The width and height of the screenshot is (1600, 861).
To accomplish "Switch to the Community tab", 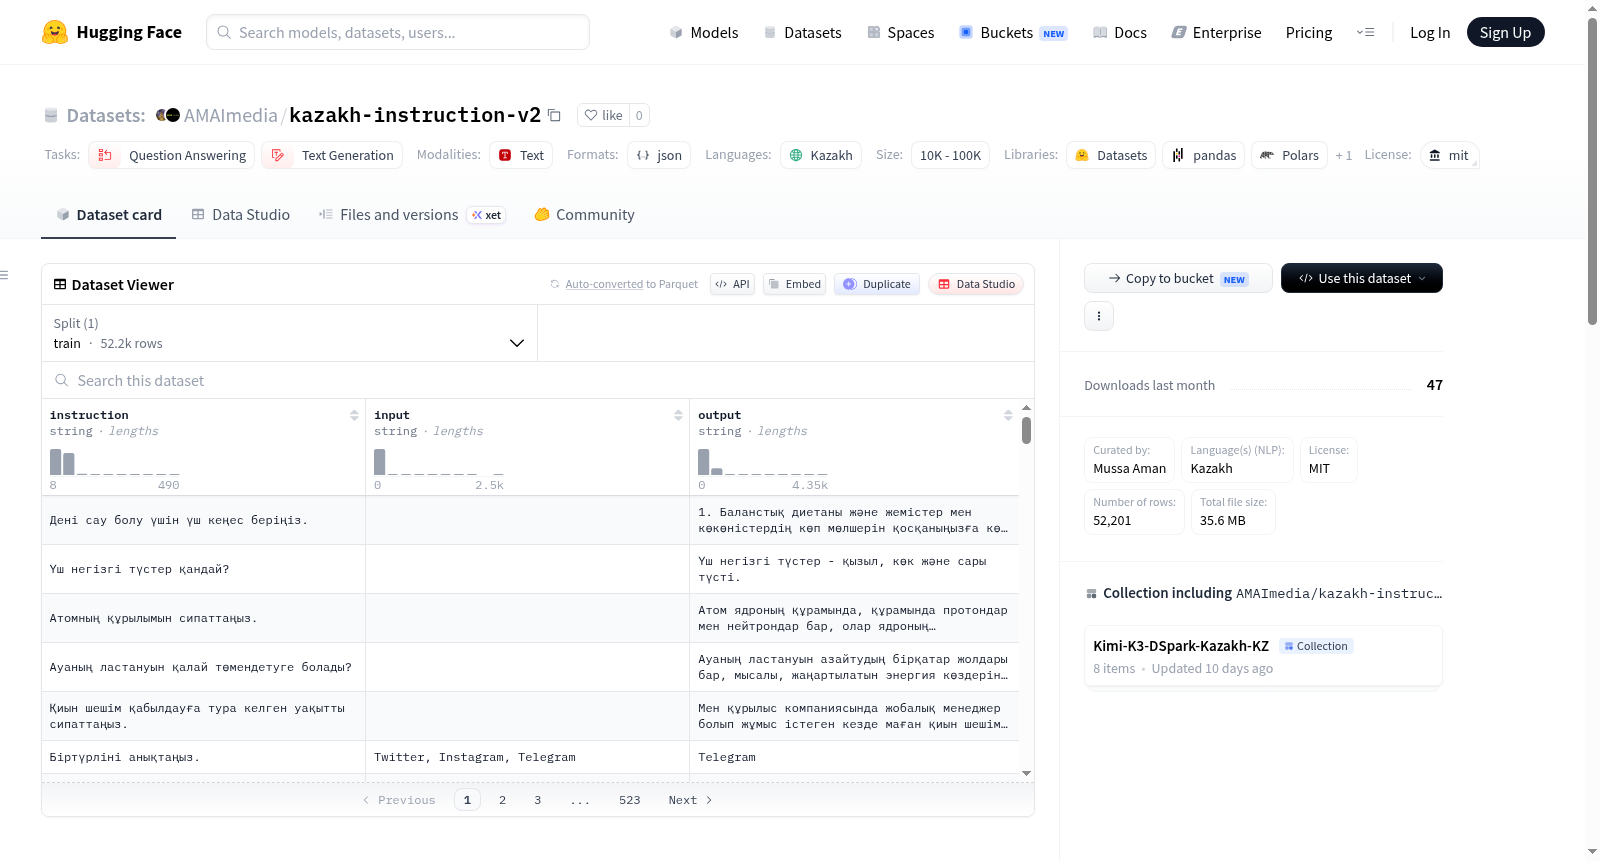I will 585,214.
